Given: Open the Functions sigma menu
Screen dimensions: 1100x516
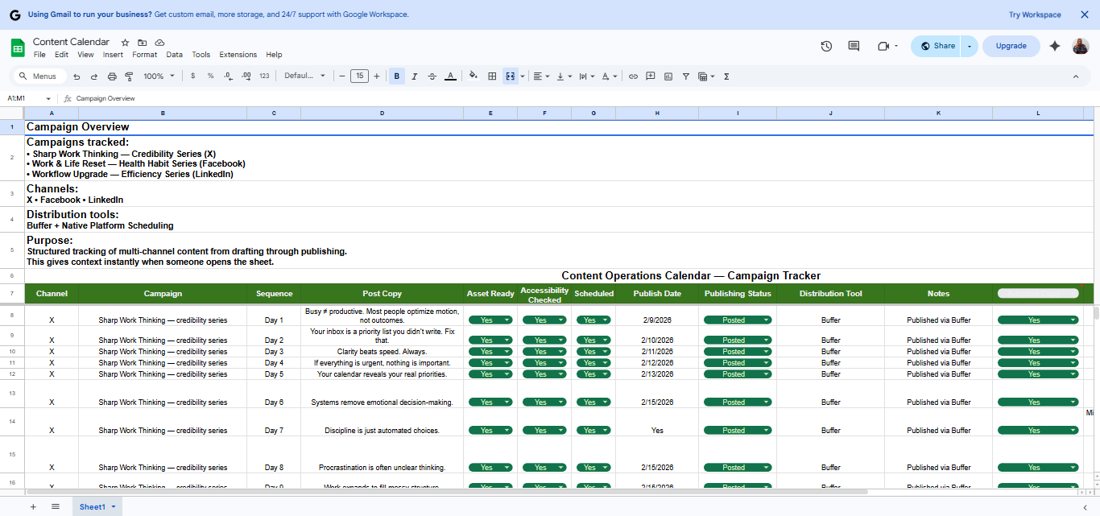Looking at the screenshot, I should coord(726,76).
